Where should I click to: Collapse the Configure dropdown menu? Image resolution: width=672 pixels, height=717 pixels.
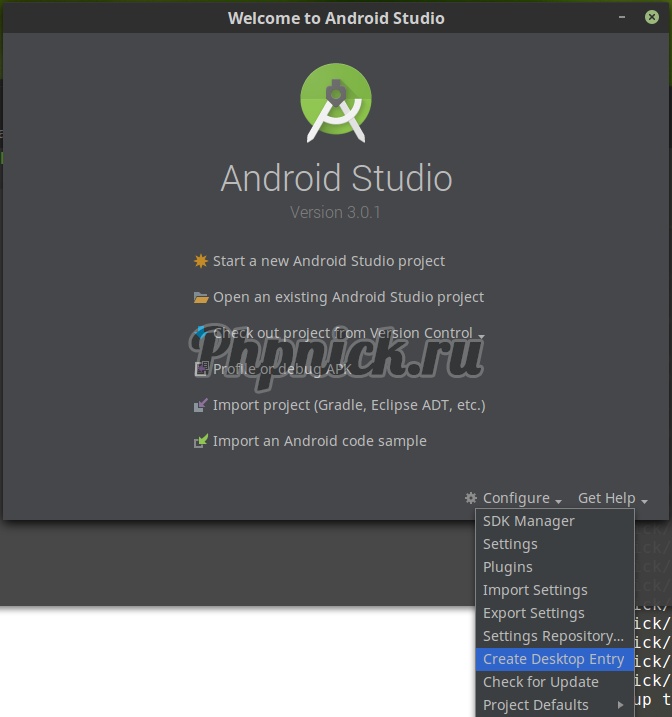[x=522, y=498]
